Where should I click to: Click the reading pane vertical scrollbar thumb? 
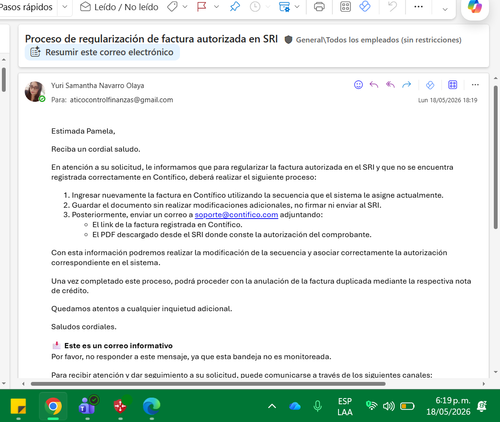coord(496,157)
